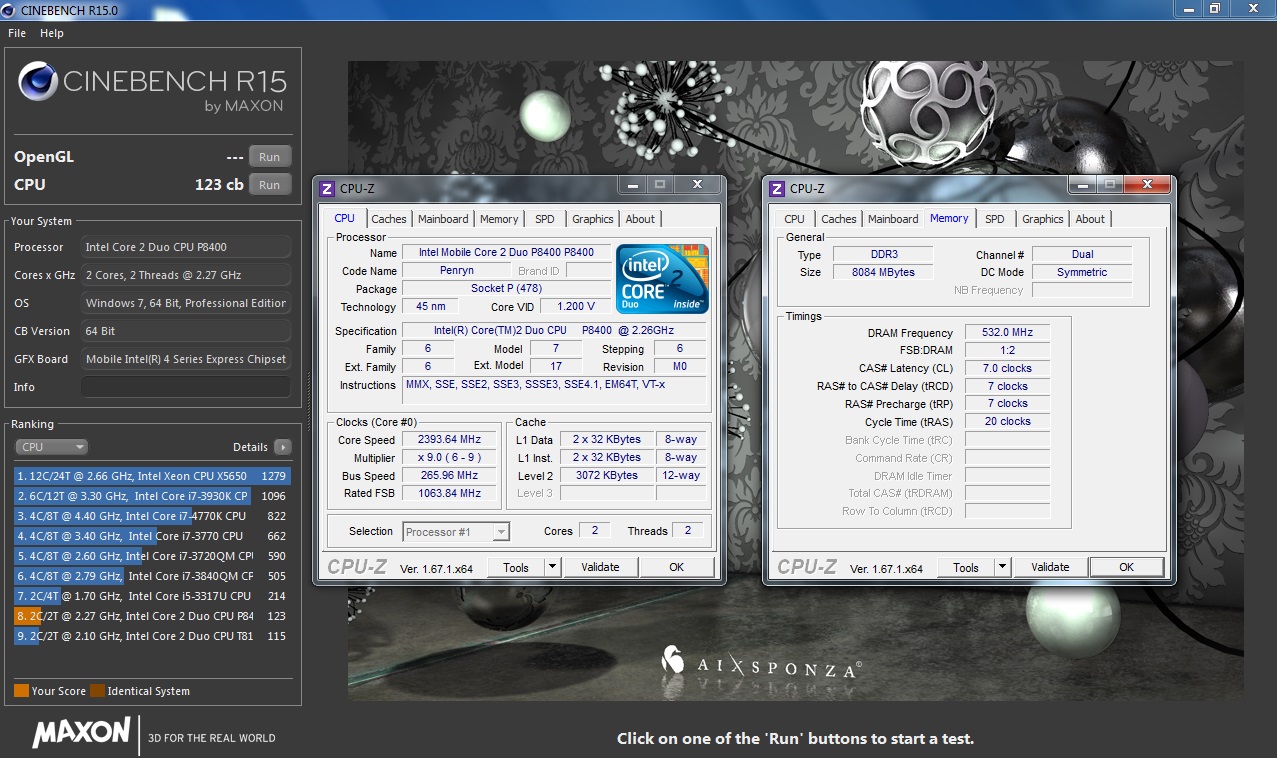Click Tools button in CPU tab window
Viewport: 1277px width, 758px height.
click(516, 567)
